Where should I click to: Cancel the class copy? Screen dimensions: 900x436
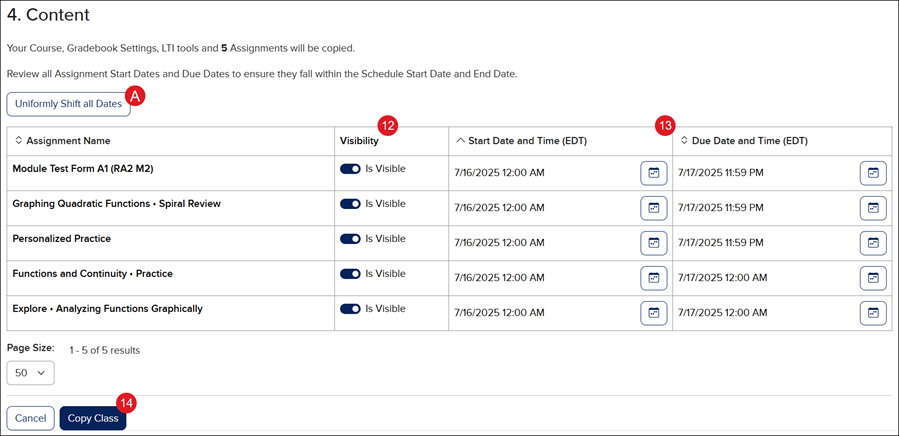pos(30,418)
